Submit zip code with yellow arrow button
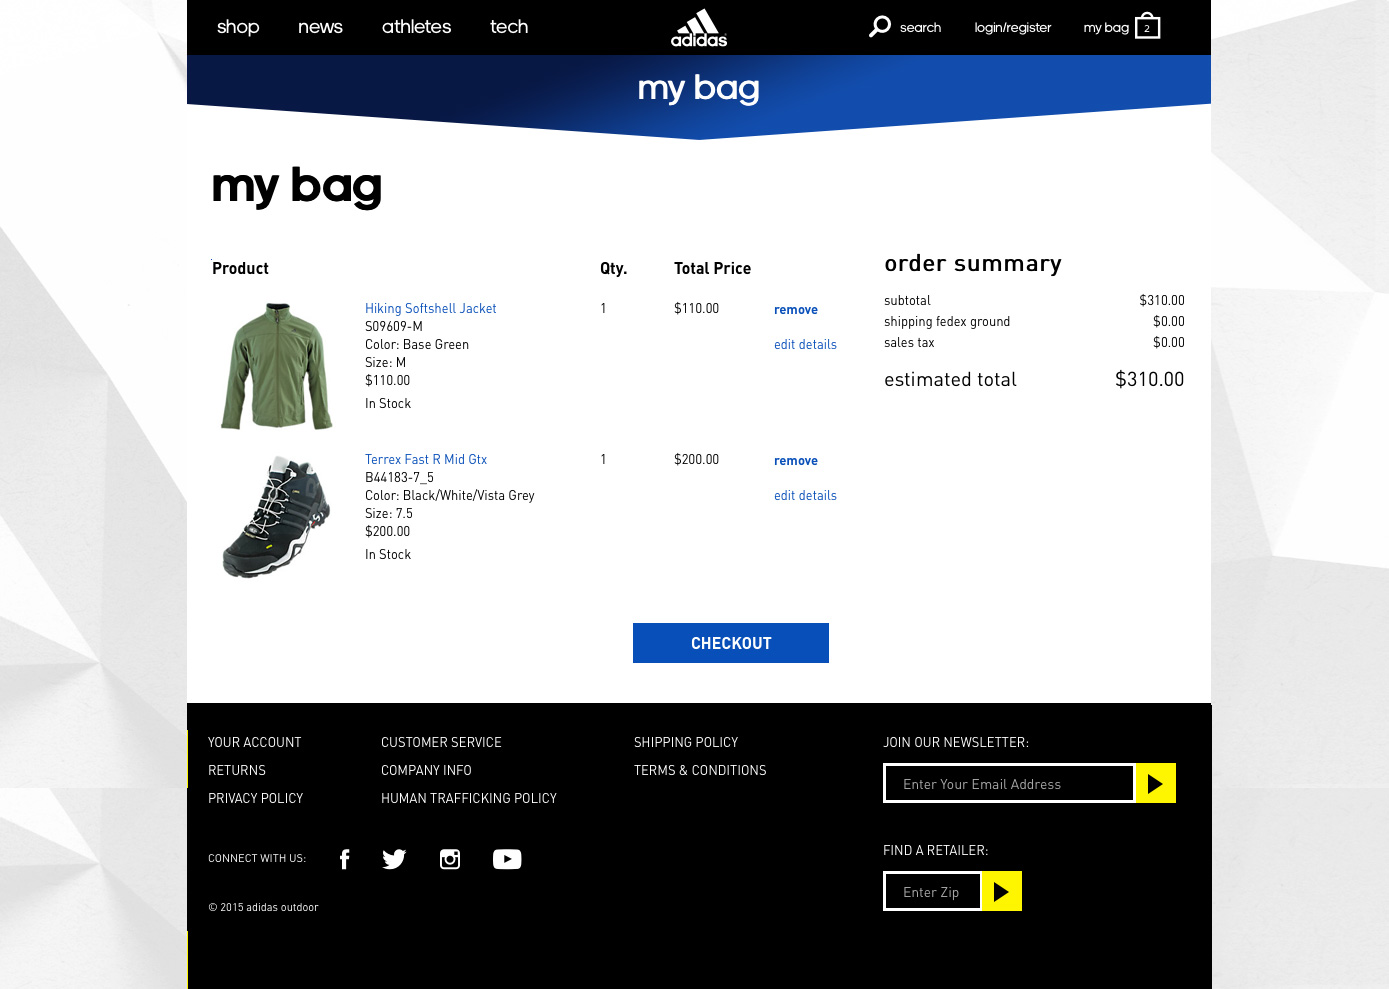 click(x=1001, y=892)
